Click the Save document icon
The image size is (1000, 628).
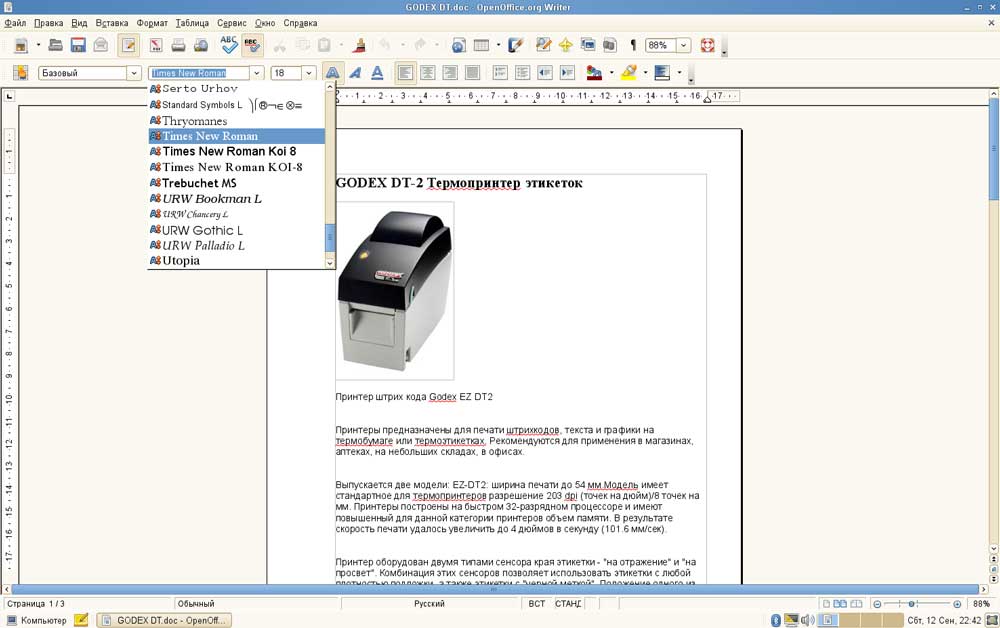pyautogui.click(x=77, y=45)
